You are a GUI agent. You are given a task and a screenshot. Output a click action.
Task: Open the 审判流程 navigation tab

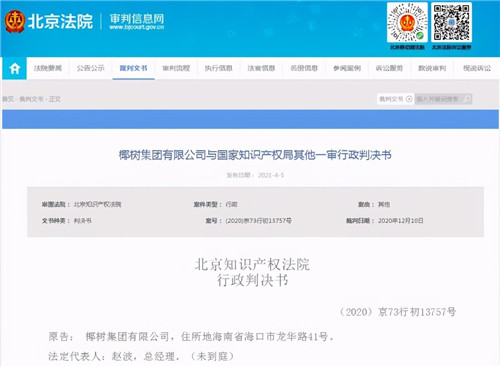[x=176, y=68]
